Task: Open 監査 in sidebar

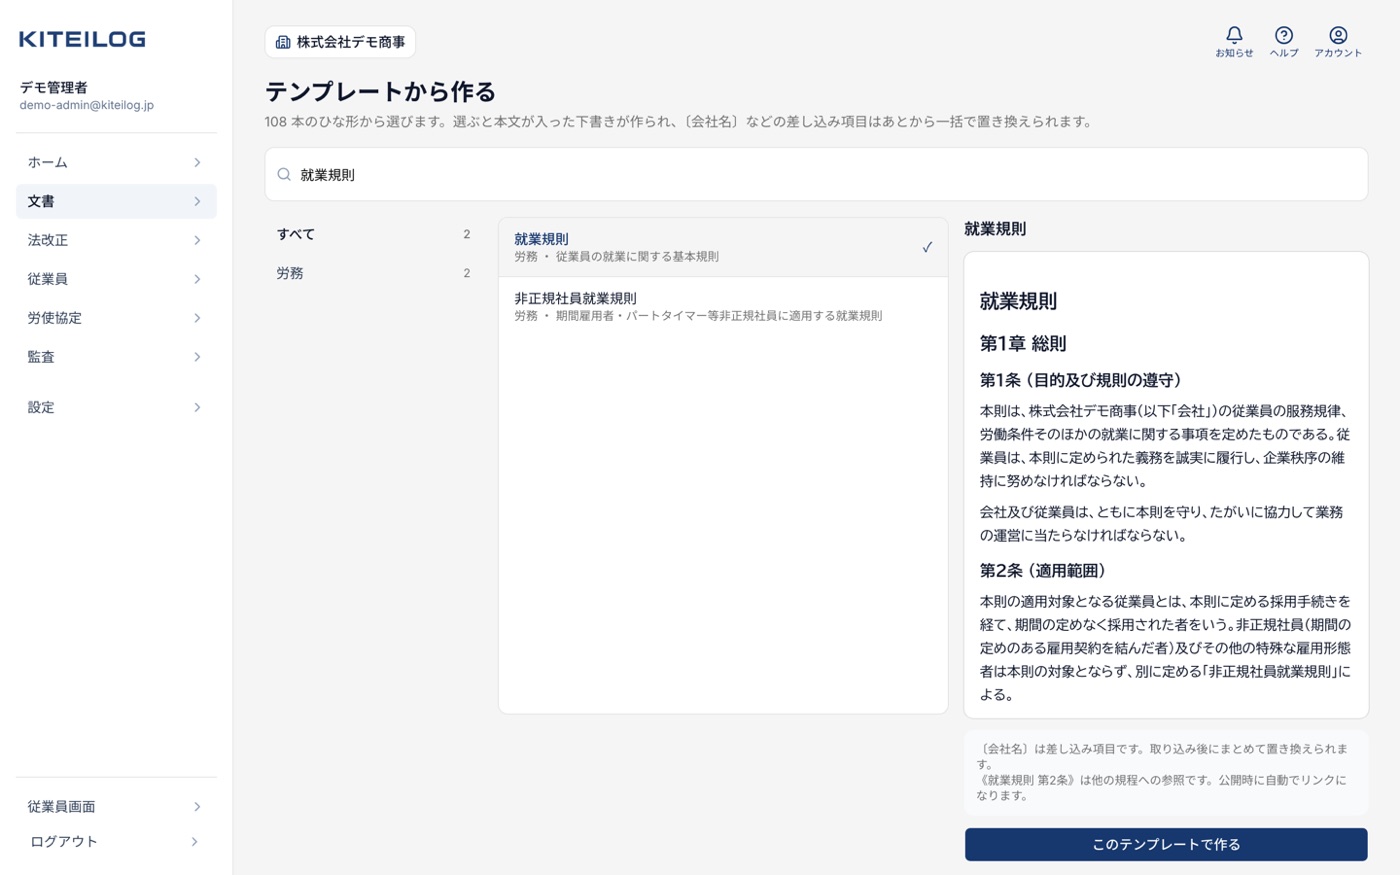Action: click(x=116, y=357)
